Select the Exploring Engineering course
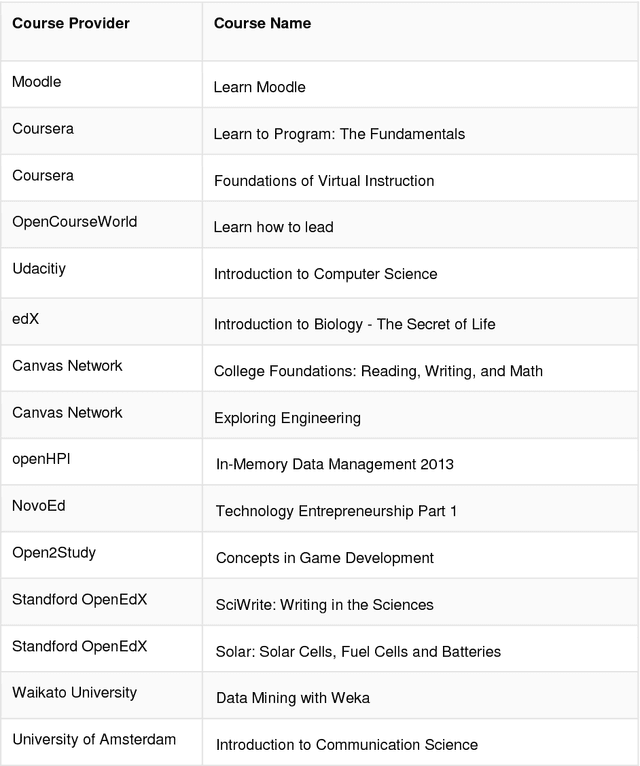 pos(287,418)
